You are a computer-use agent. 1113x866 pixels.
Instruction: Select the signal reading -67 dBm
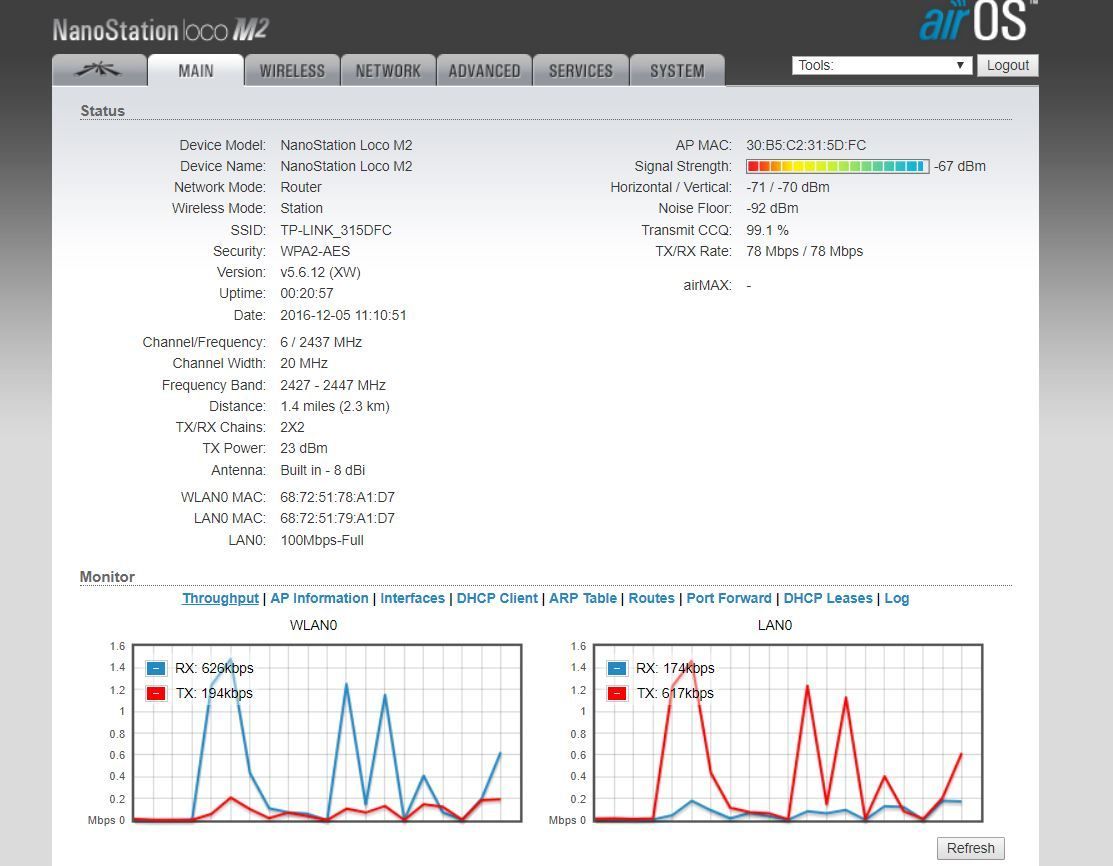960,166
